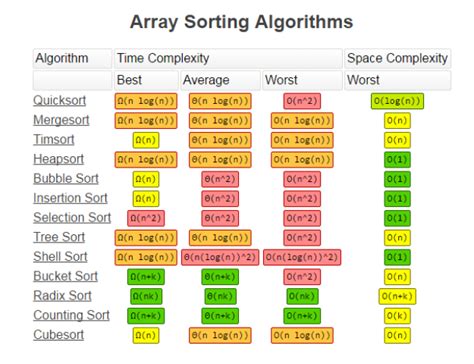This screenshot has width=474, height=364.
Task: Click the Selection Sort link
Action: click(72, 218)
